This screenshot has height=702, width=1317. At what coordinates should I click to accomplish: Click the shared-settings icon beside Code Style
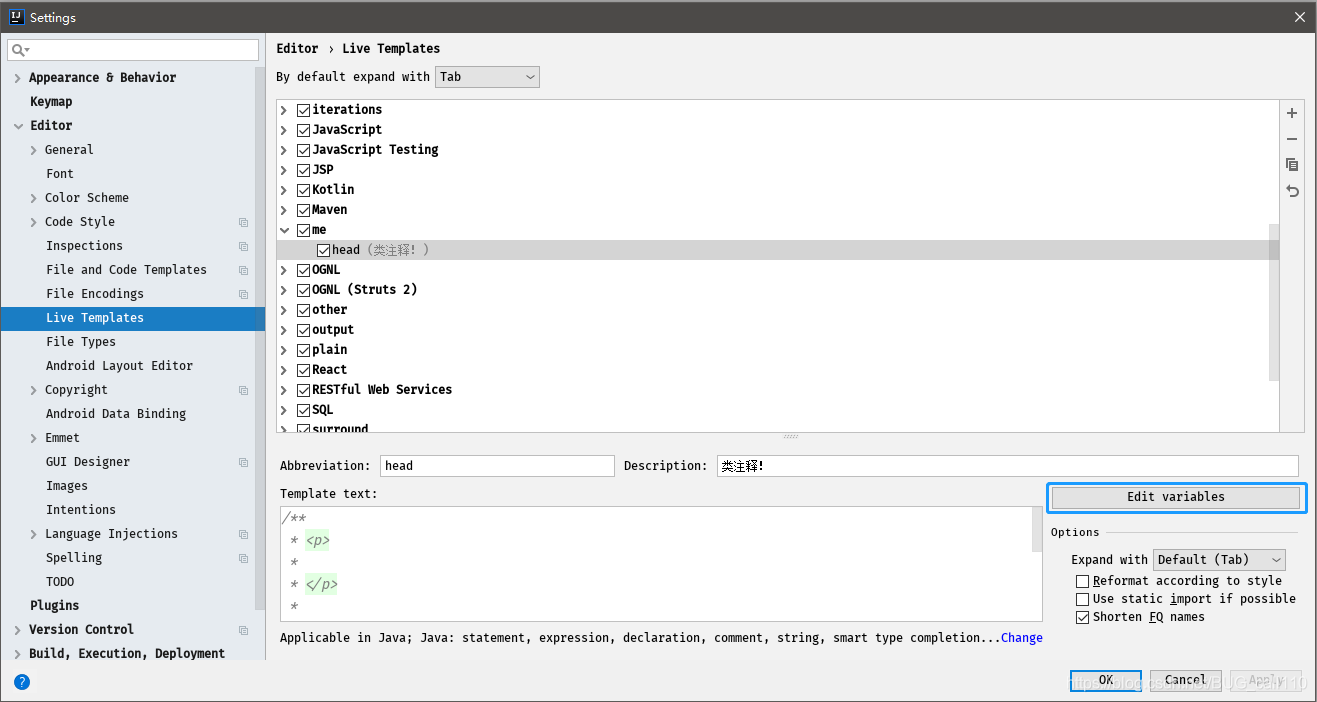tap(242, 221)
